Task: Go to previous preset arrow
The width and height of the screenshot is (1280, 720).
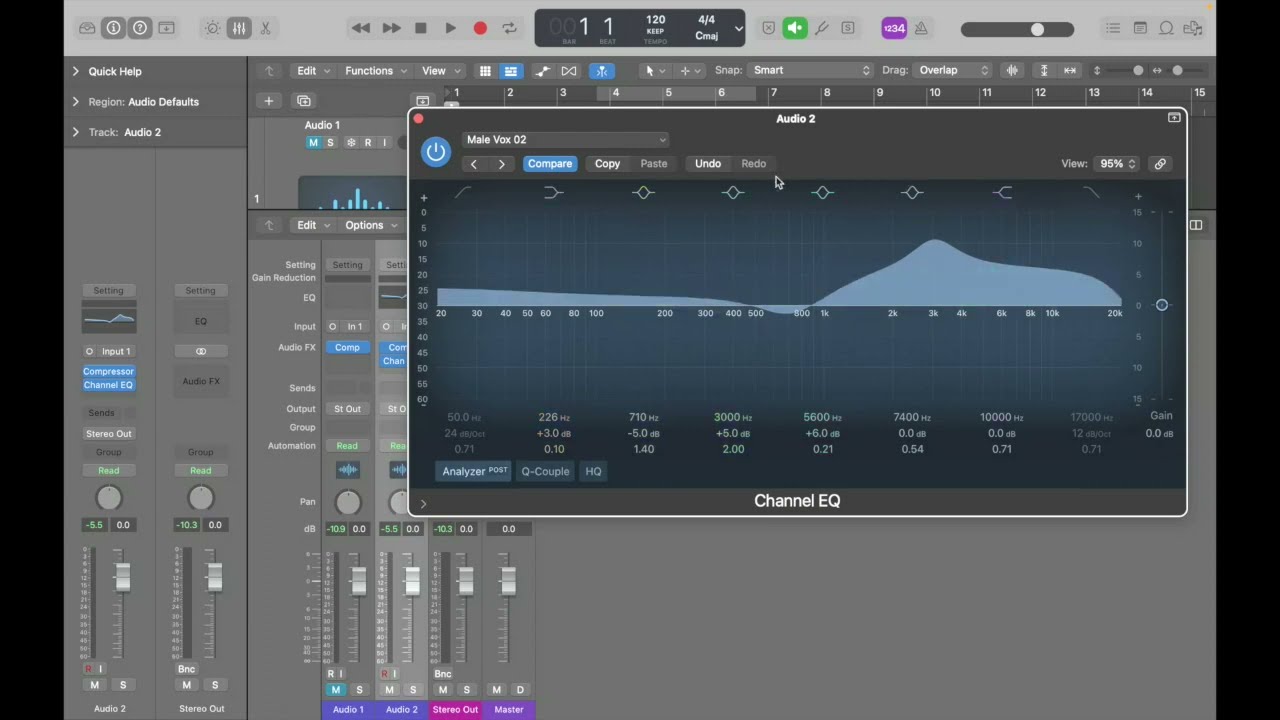Action: tap(474, 164)
